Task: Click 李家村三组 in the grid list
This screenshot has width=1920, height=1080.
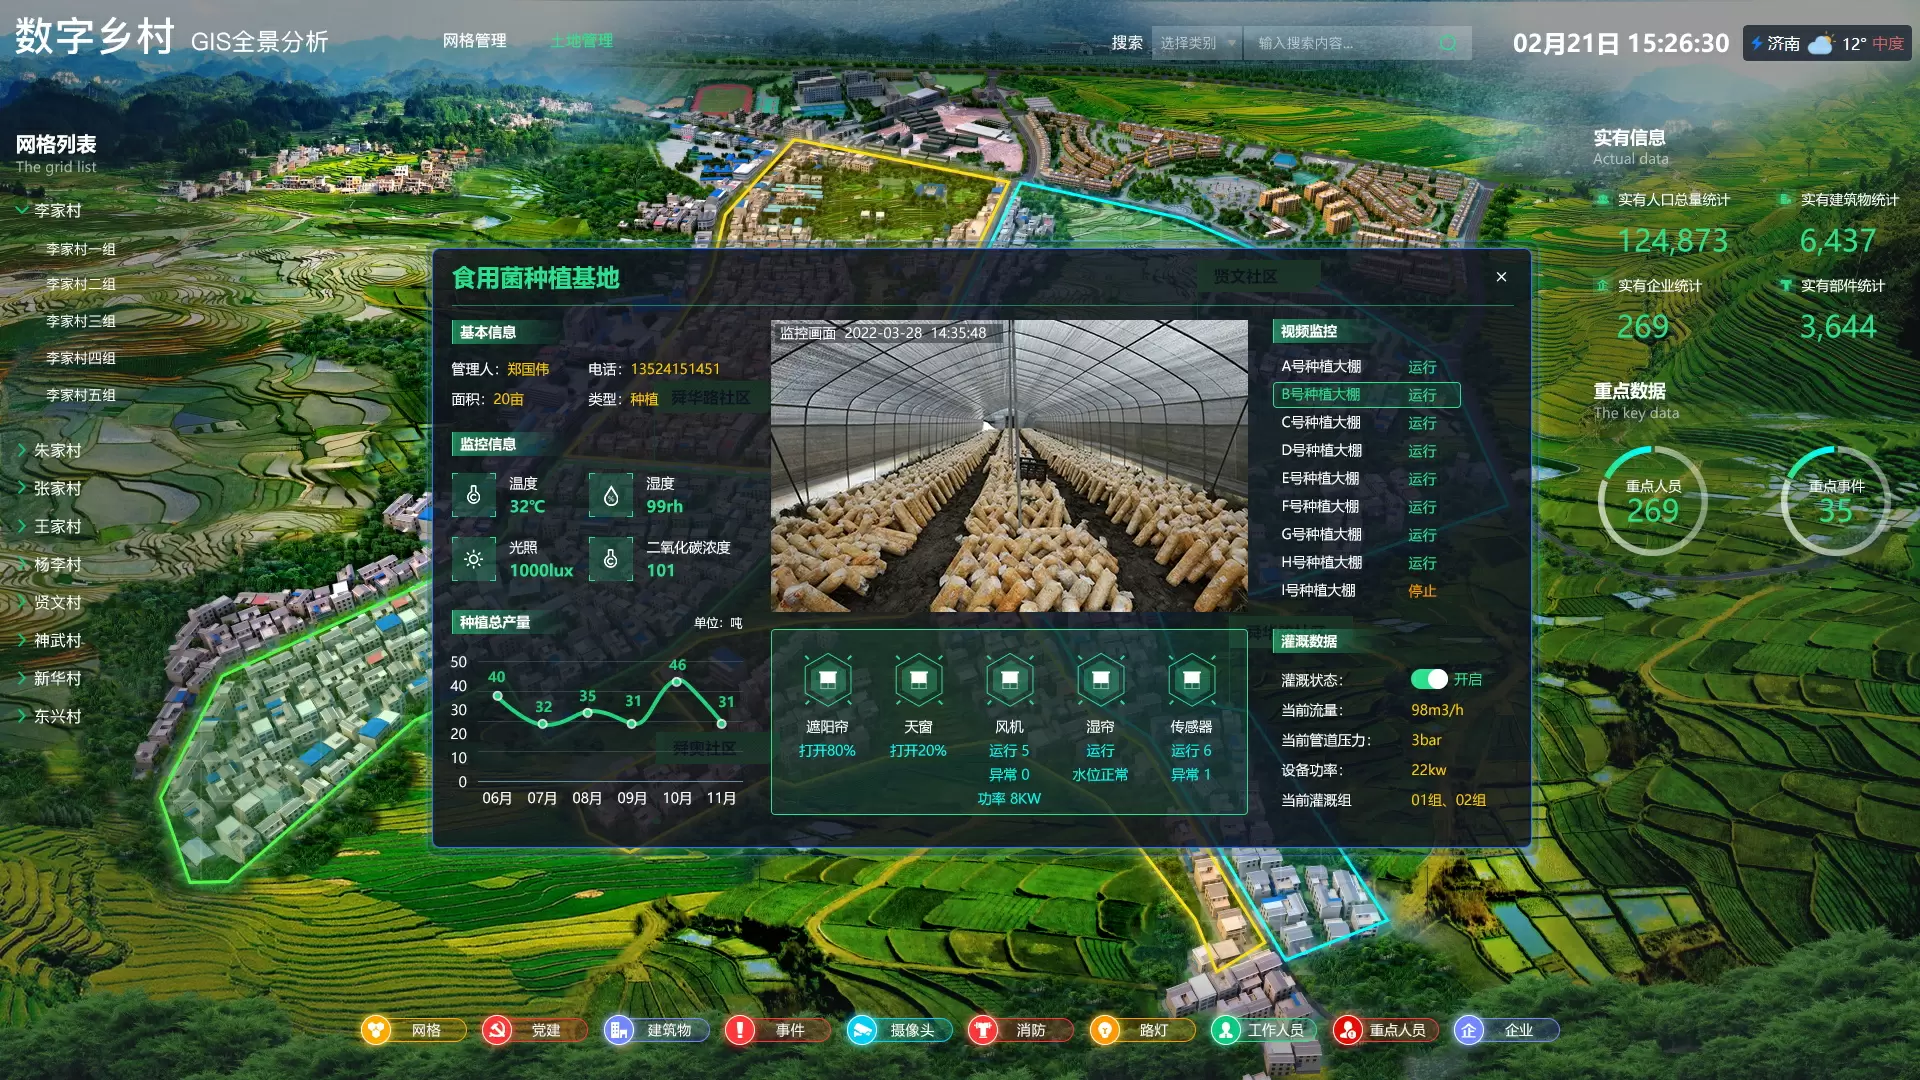Action: coord(81,321)
